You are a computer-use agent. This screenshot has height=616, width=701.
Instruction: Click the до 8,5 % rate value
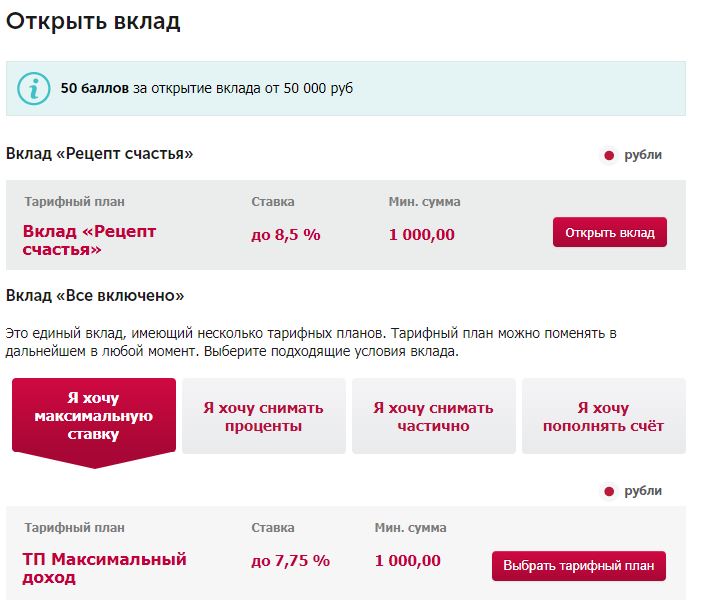[x=286, y=235]
